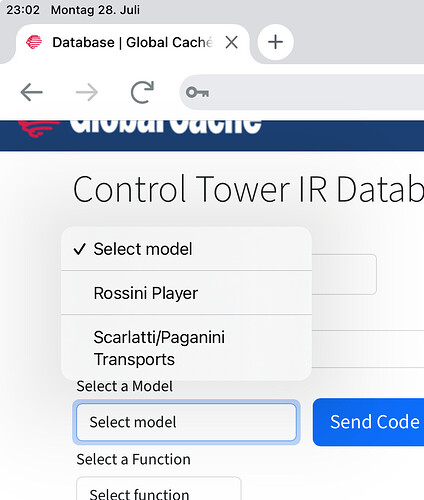This screenshot has height=500, width=424.
Task: Click the red Global Caché logo
Action: (38, 129)
